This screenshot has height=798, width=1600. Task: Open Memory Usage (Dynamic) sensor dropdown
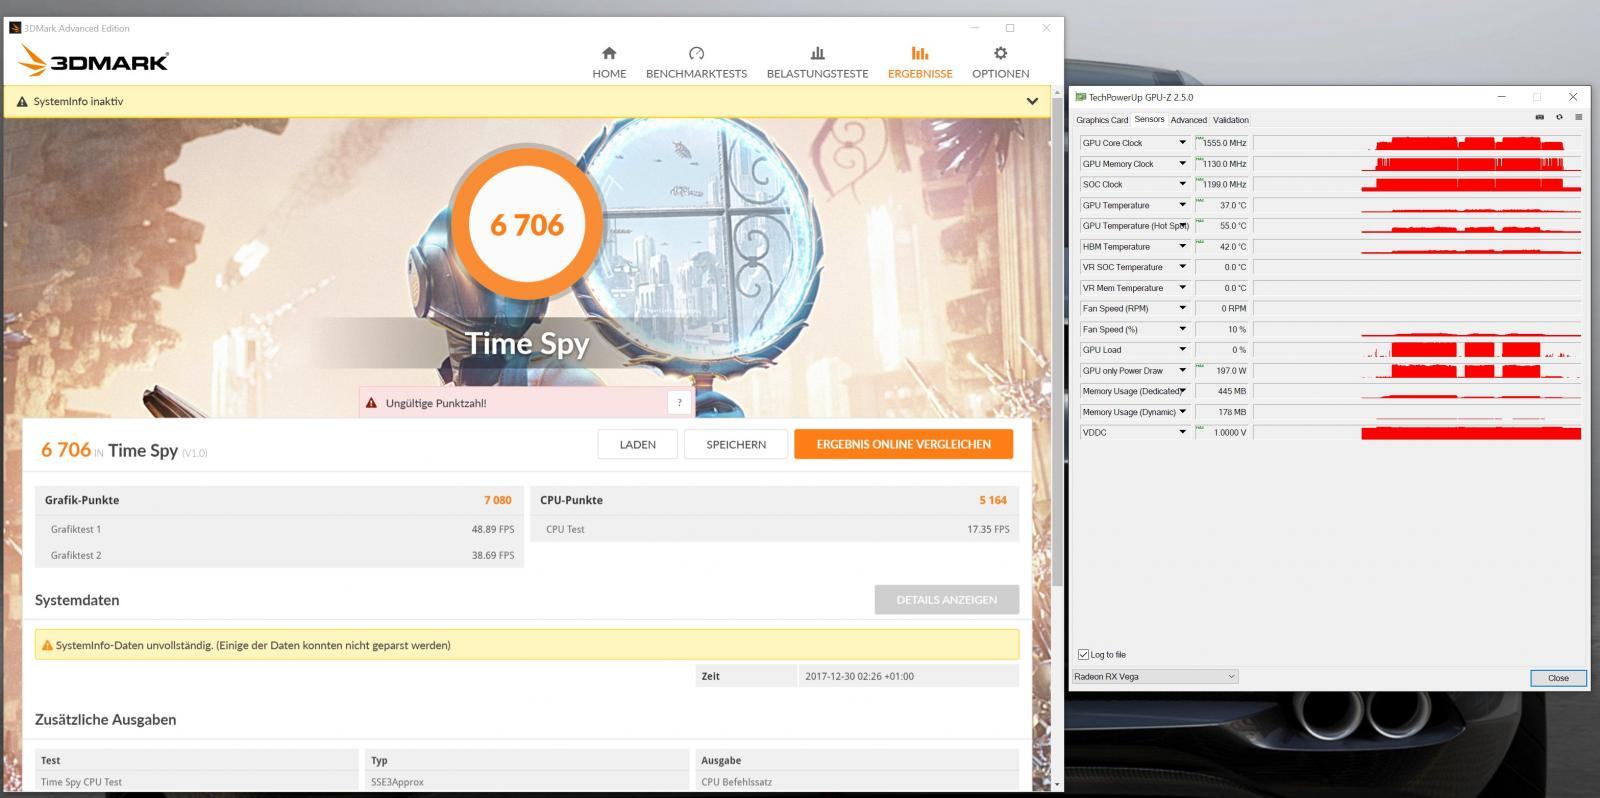(1182, 412)
